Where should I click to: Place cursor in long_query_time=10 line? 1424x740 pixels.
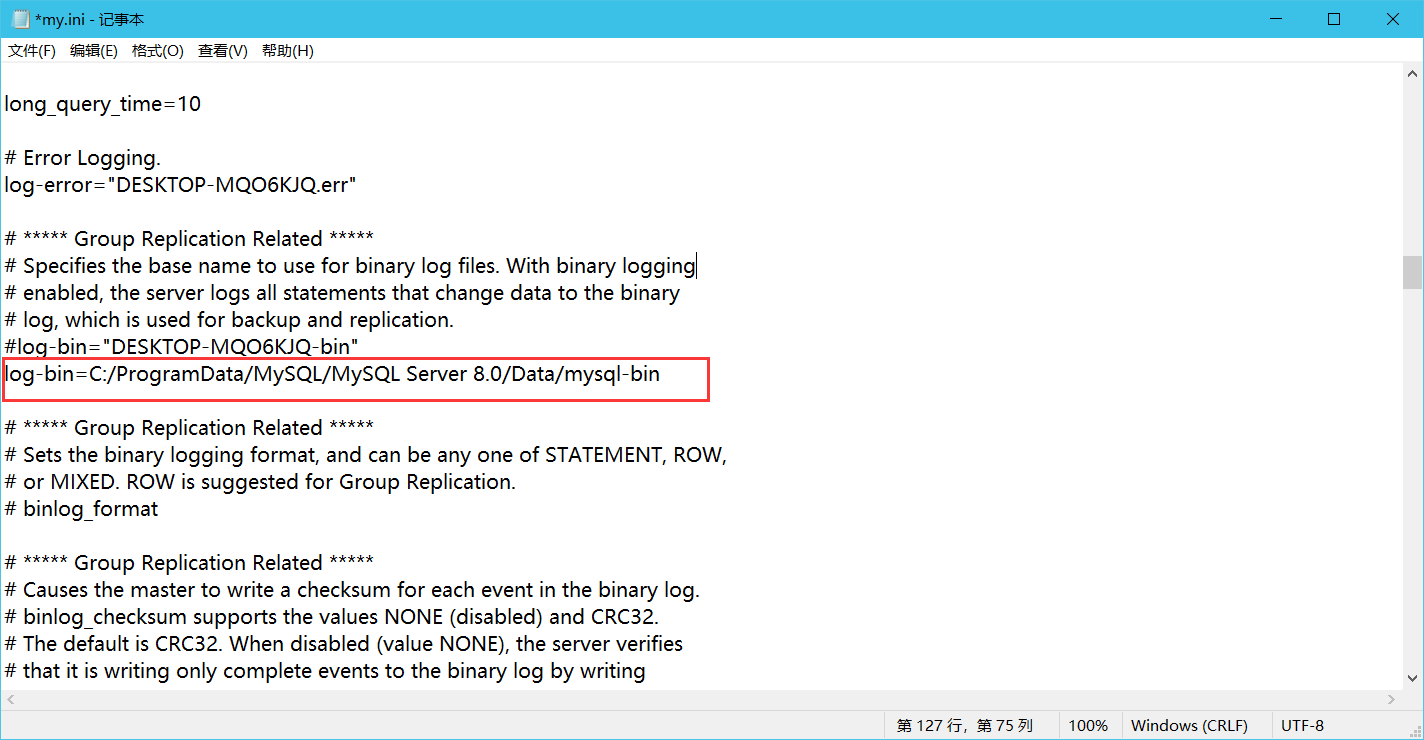103,104
